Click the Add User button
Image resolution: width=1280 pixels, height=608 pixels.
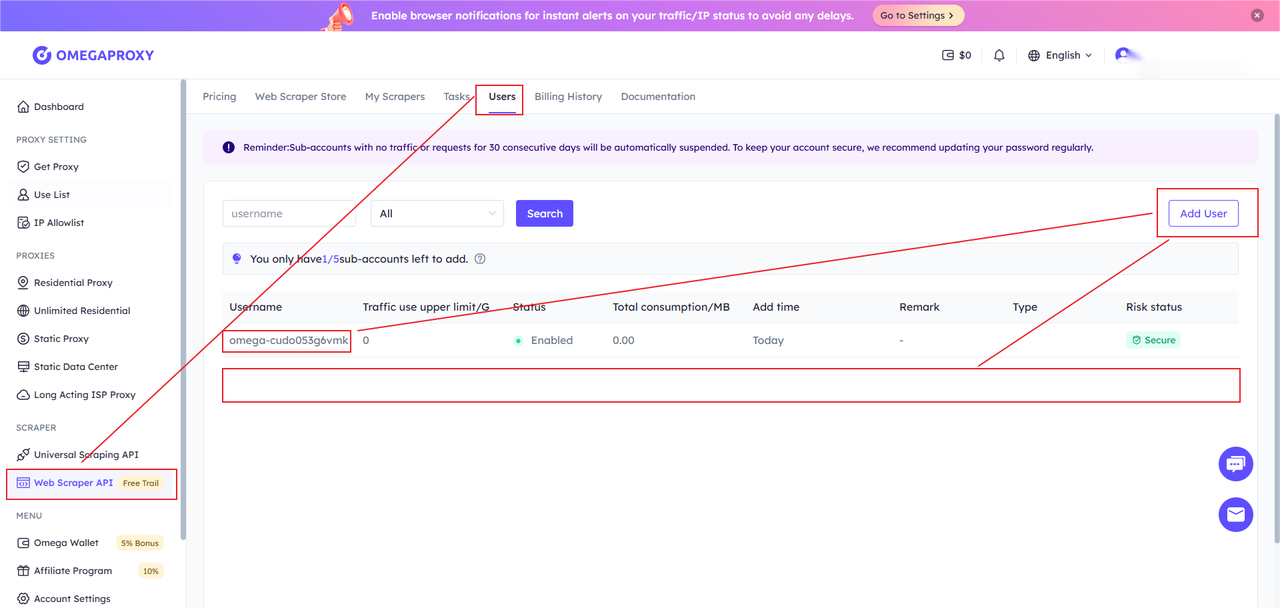point(1203,214)
